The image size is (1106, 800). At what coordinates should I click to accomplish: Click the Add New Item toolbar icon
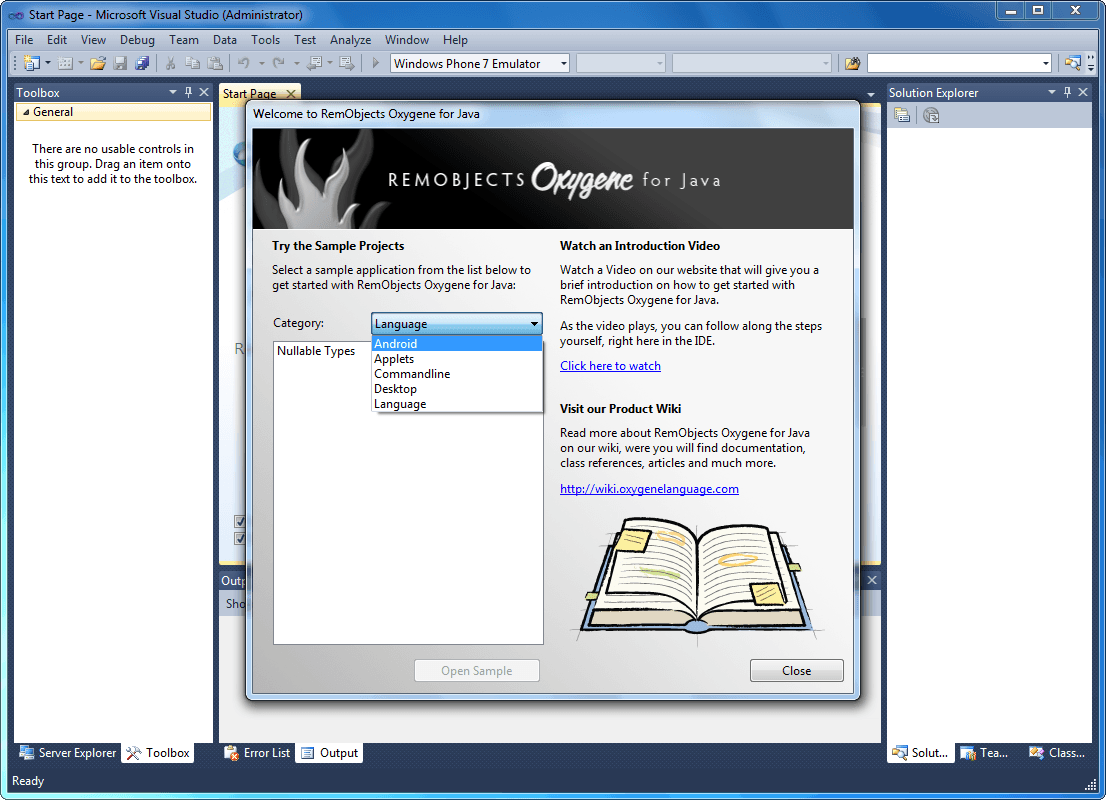pyautogui.click(x=65, y=63)
